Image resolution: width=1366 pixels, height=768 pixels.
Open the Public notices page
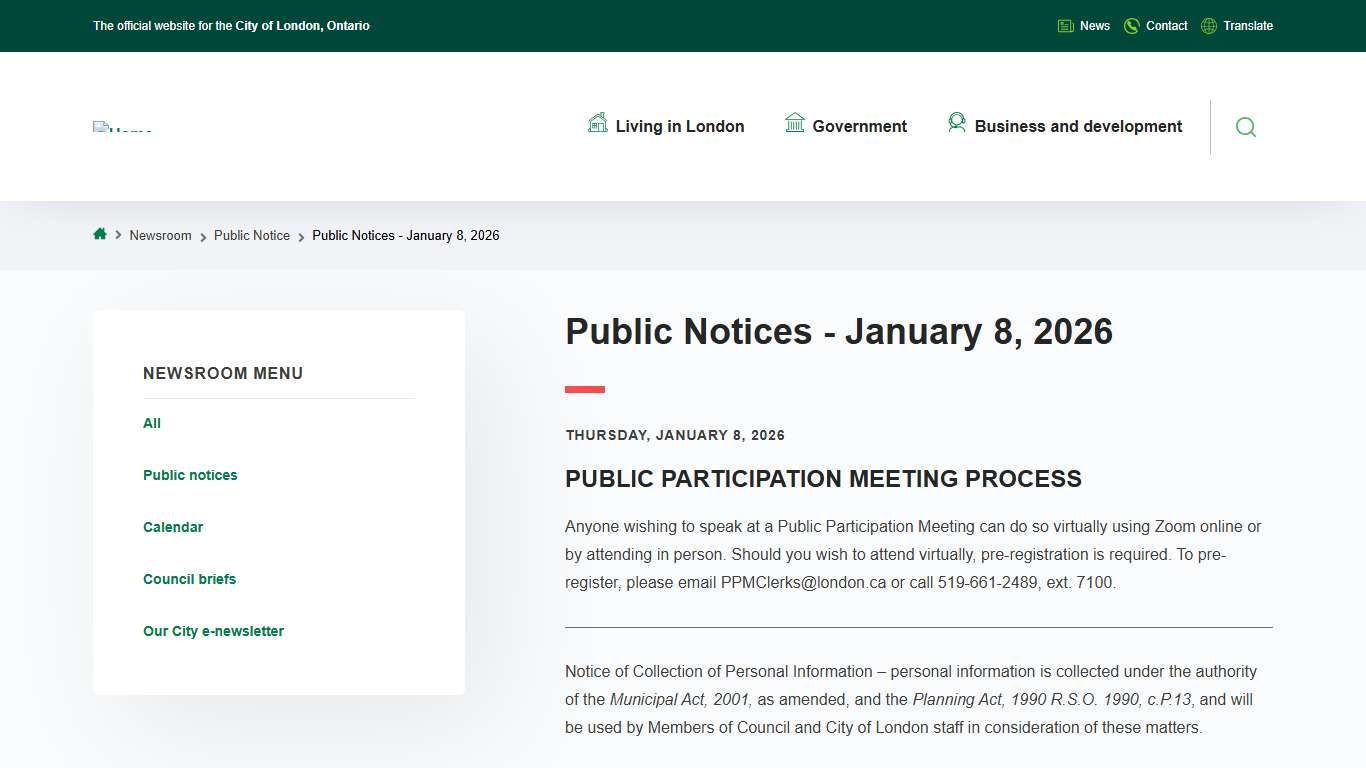190,475
